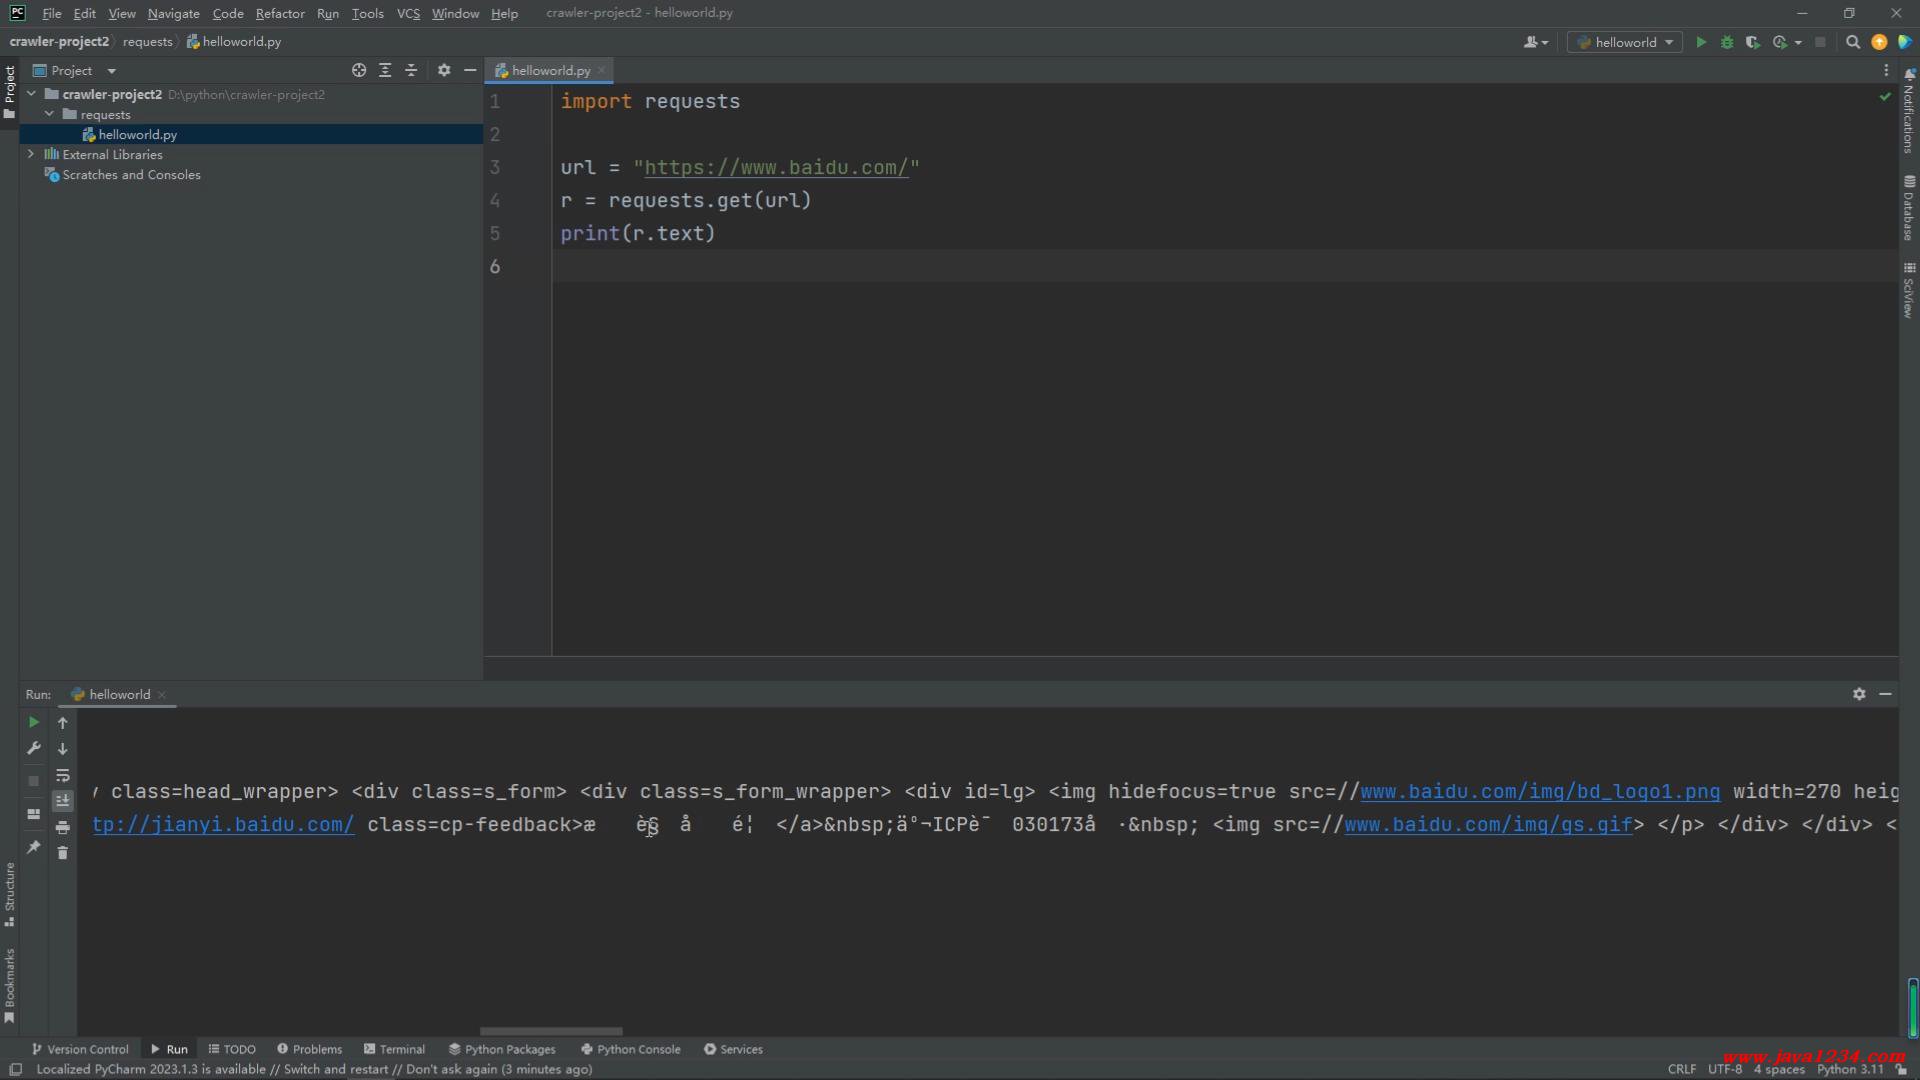This screenshot has height=1080, width=1920.
Task: Toggle the SciView side panel
Action: 1909,291
